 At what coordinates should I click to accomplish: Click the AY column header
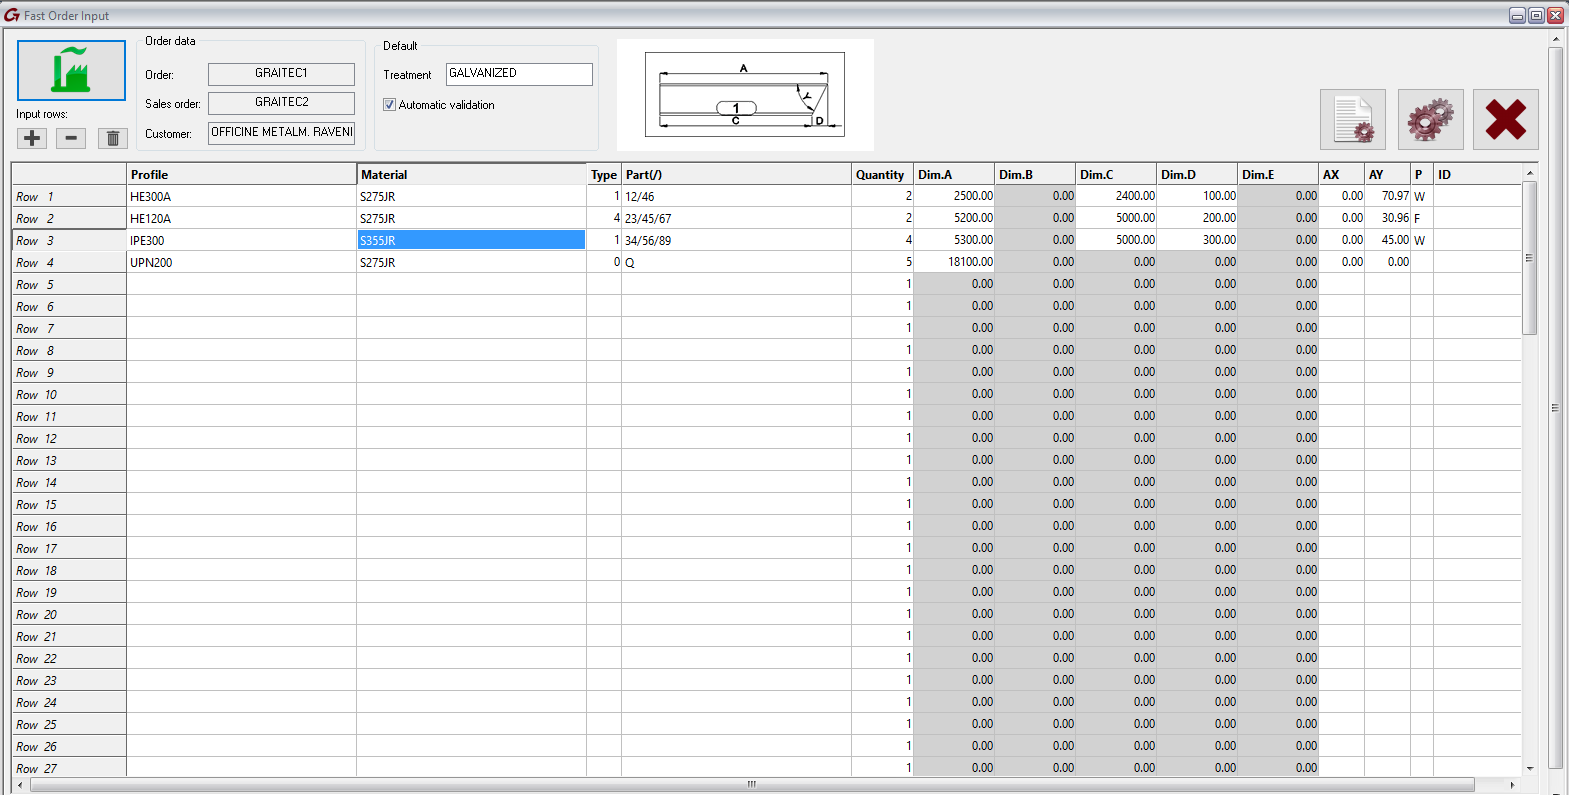1387,174
